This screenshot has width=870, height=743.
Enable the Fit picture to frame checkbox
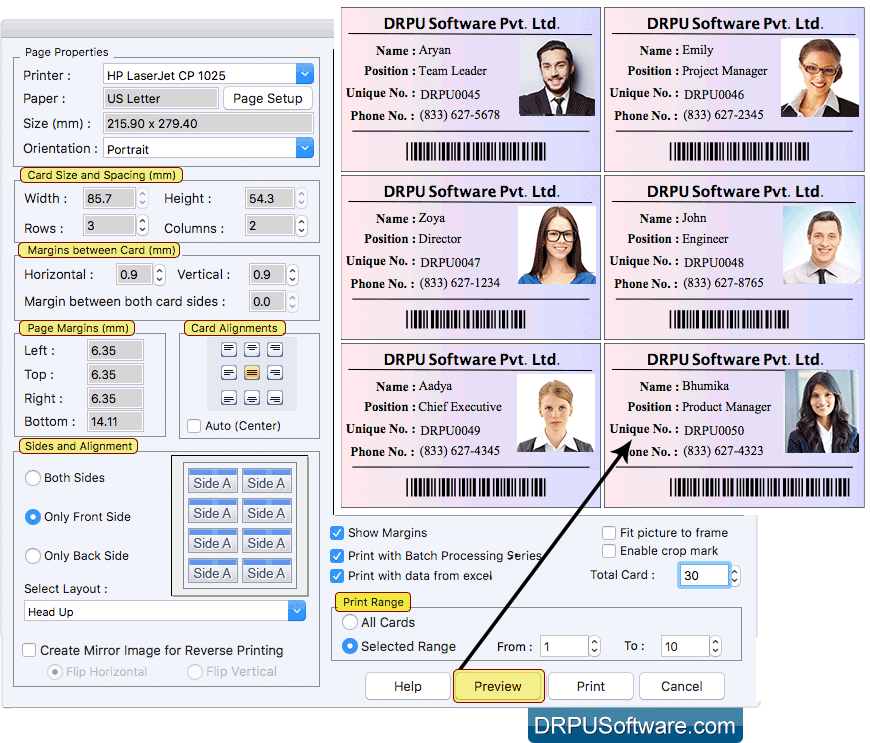point(608,533)
